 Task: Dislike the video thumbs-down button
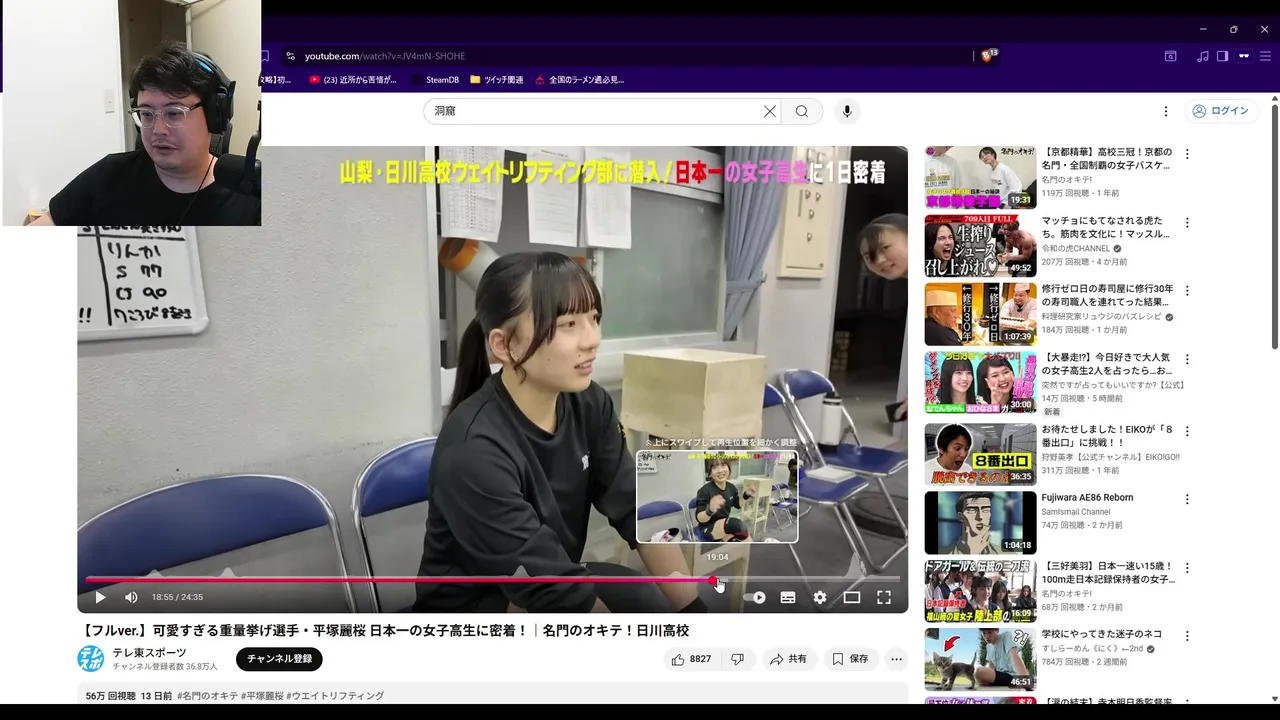pos(737,659)
